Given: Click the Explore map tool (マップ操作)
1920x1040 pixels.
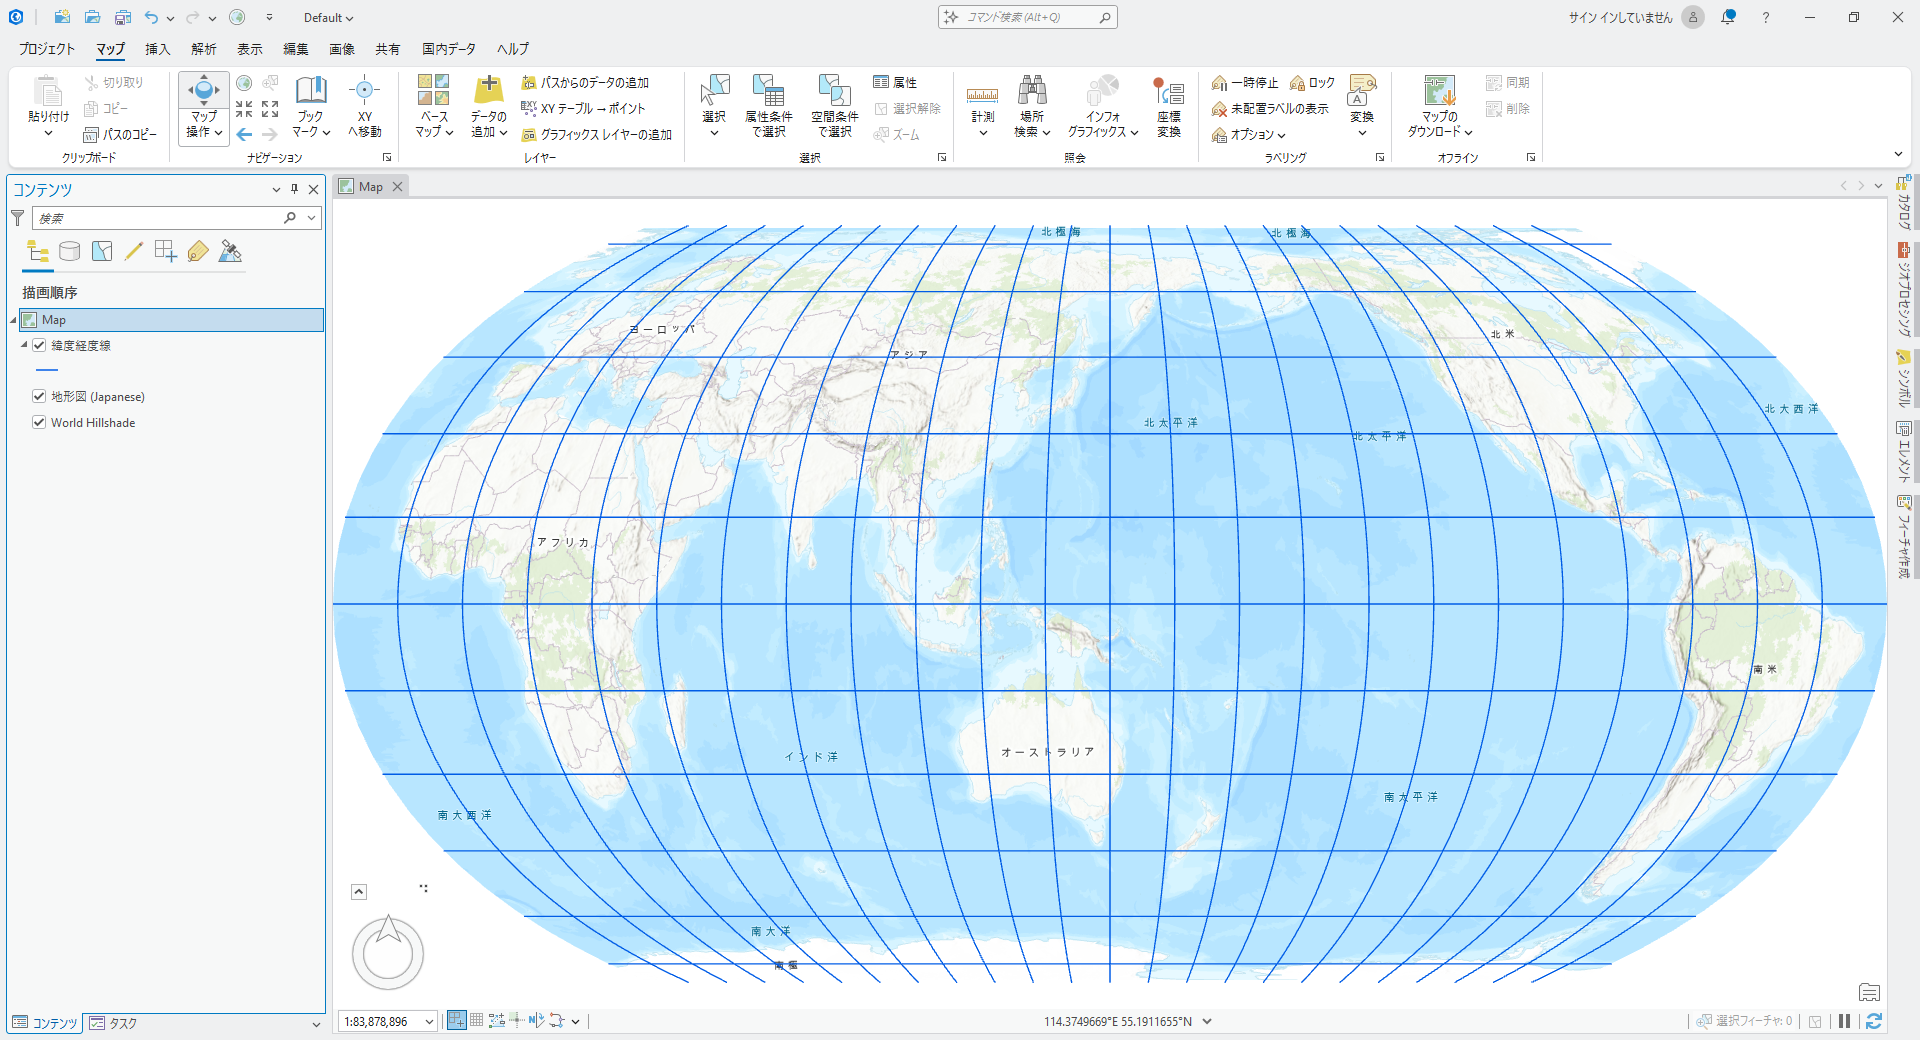Looking at the screenshot, I should [203, 91].
